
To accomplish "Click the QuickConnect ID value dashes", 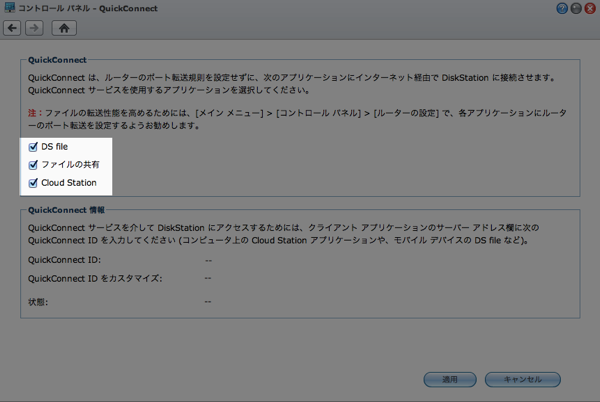I will [x=208, y=260].
